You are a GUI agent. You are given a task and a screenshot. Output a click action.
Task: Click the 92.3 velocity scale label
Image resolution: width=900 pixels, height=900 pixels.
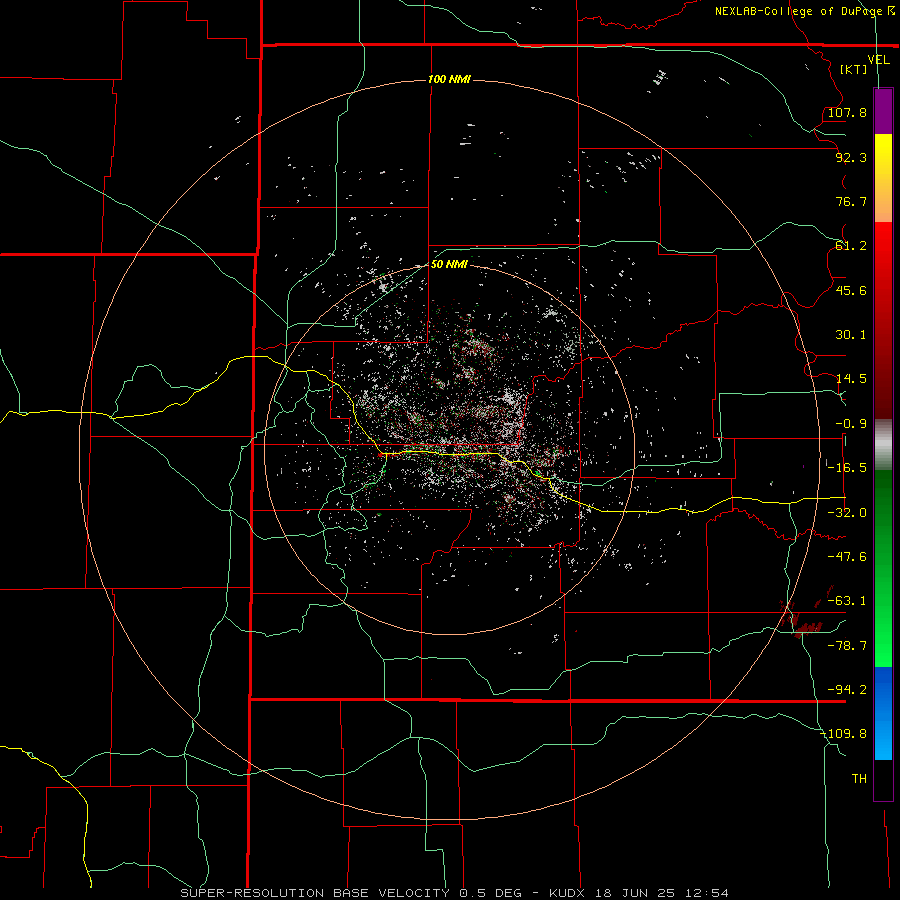coord(851,157)
